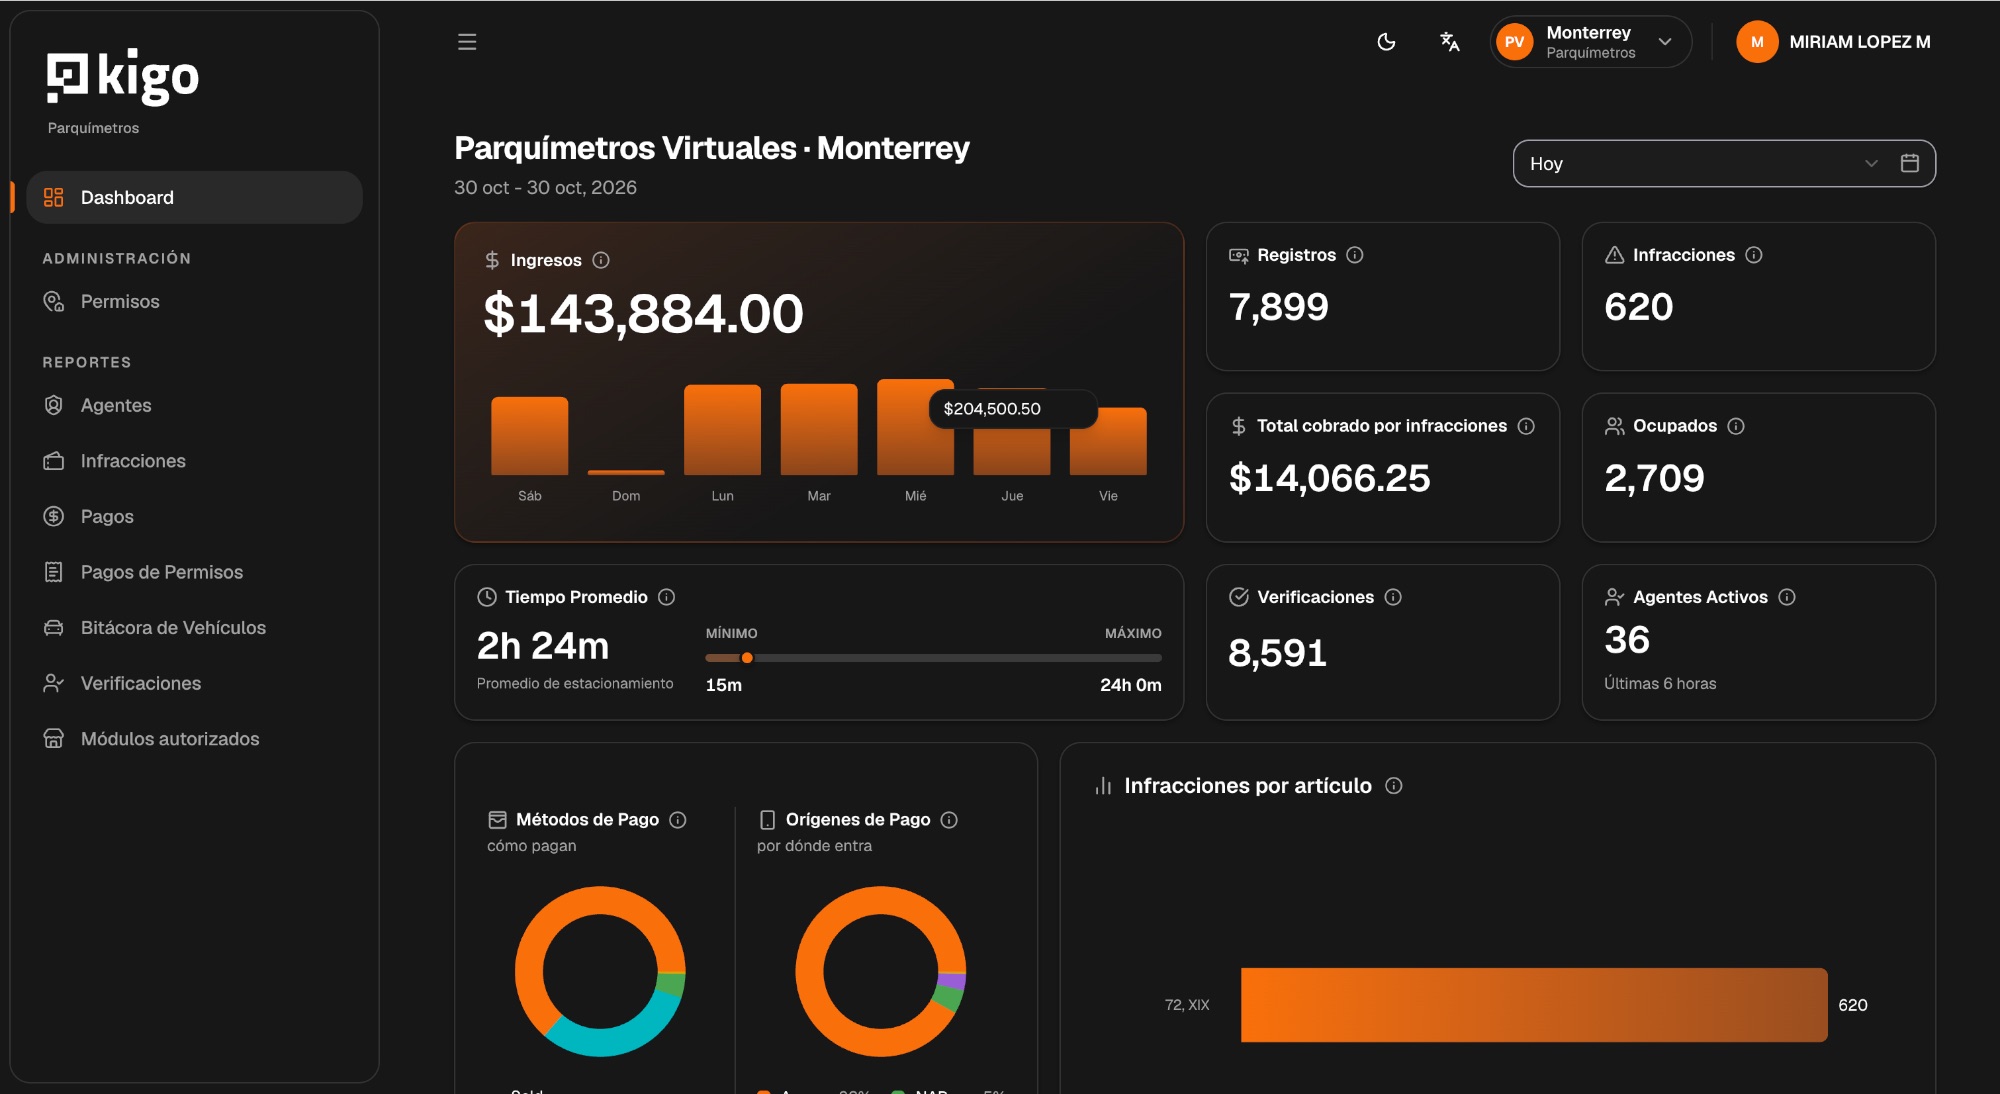The image size is (2000, 1094).
Task: Open Pagos in the sidebar
Action: (x=194, y=516)
